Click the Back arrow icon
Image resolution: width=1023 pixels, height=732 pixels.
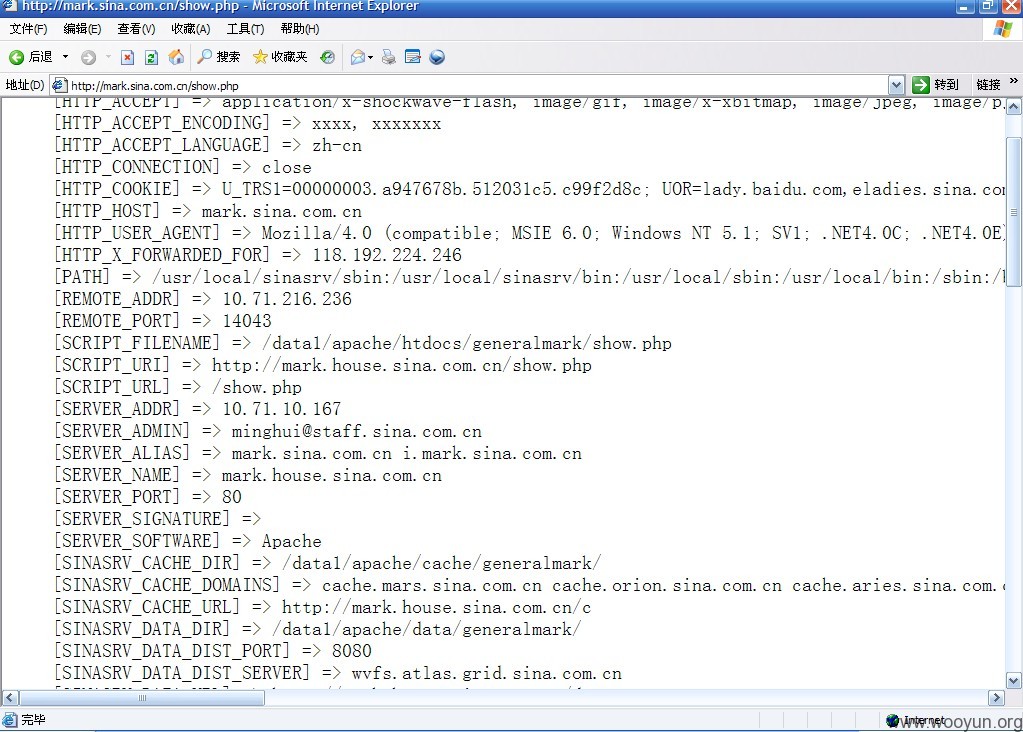point(16,57)
